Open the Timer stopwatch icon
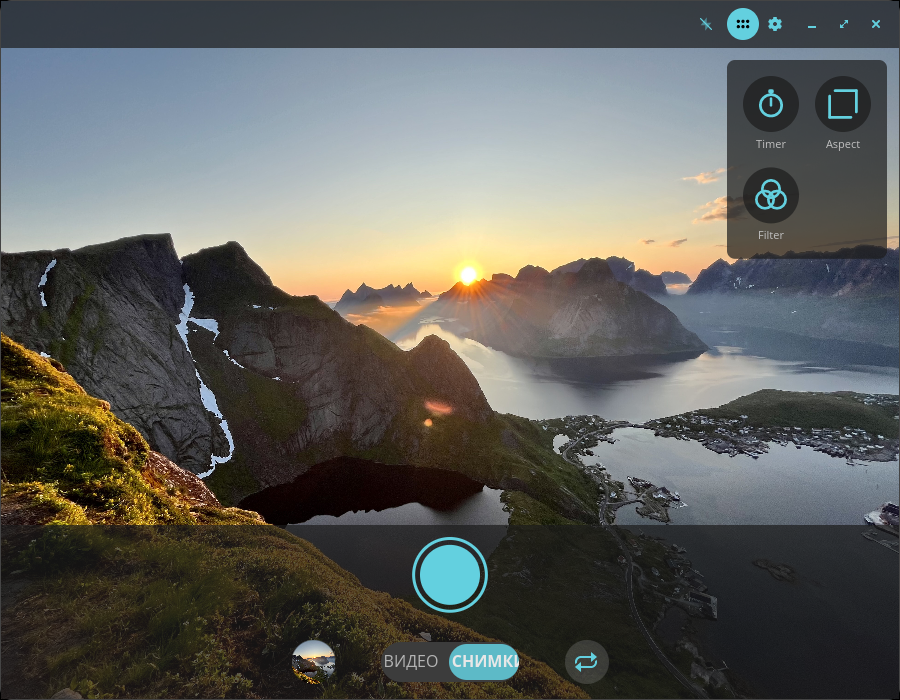Image resolution: width=900 pixels, height=700 pixels. [x=770, y=104]
